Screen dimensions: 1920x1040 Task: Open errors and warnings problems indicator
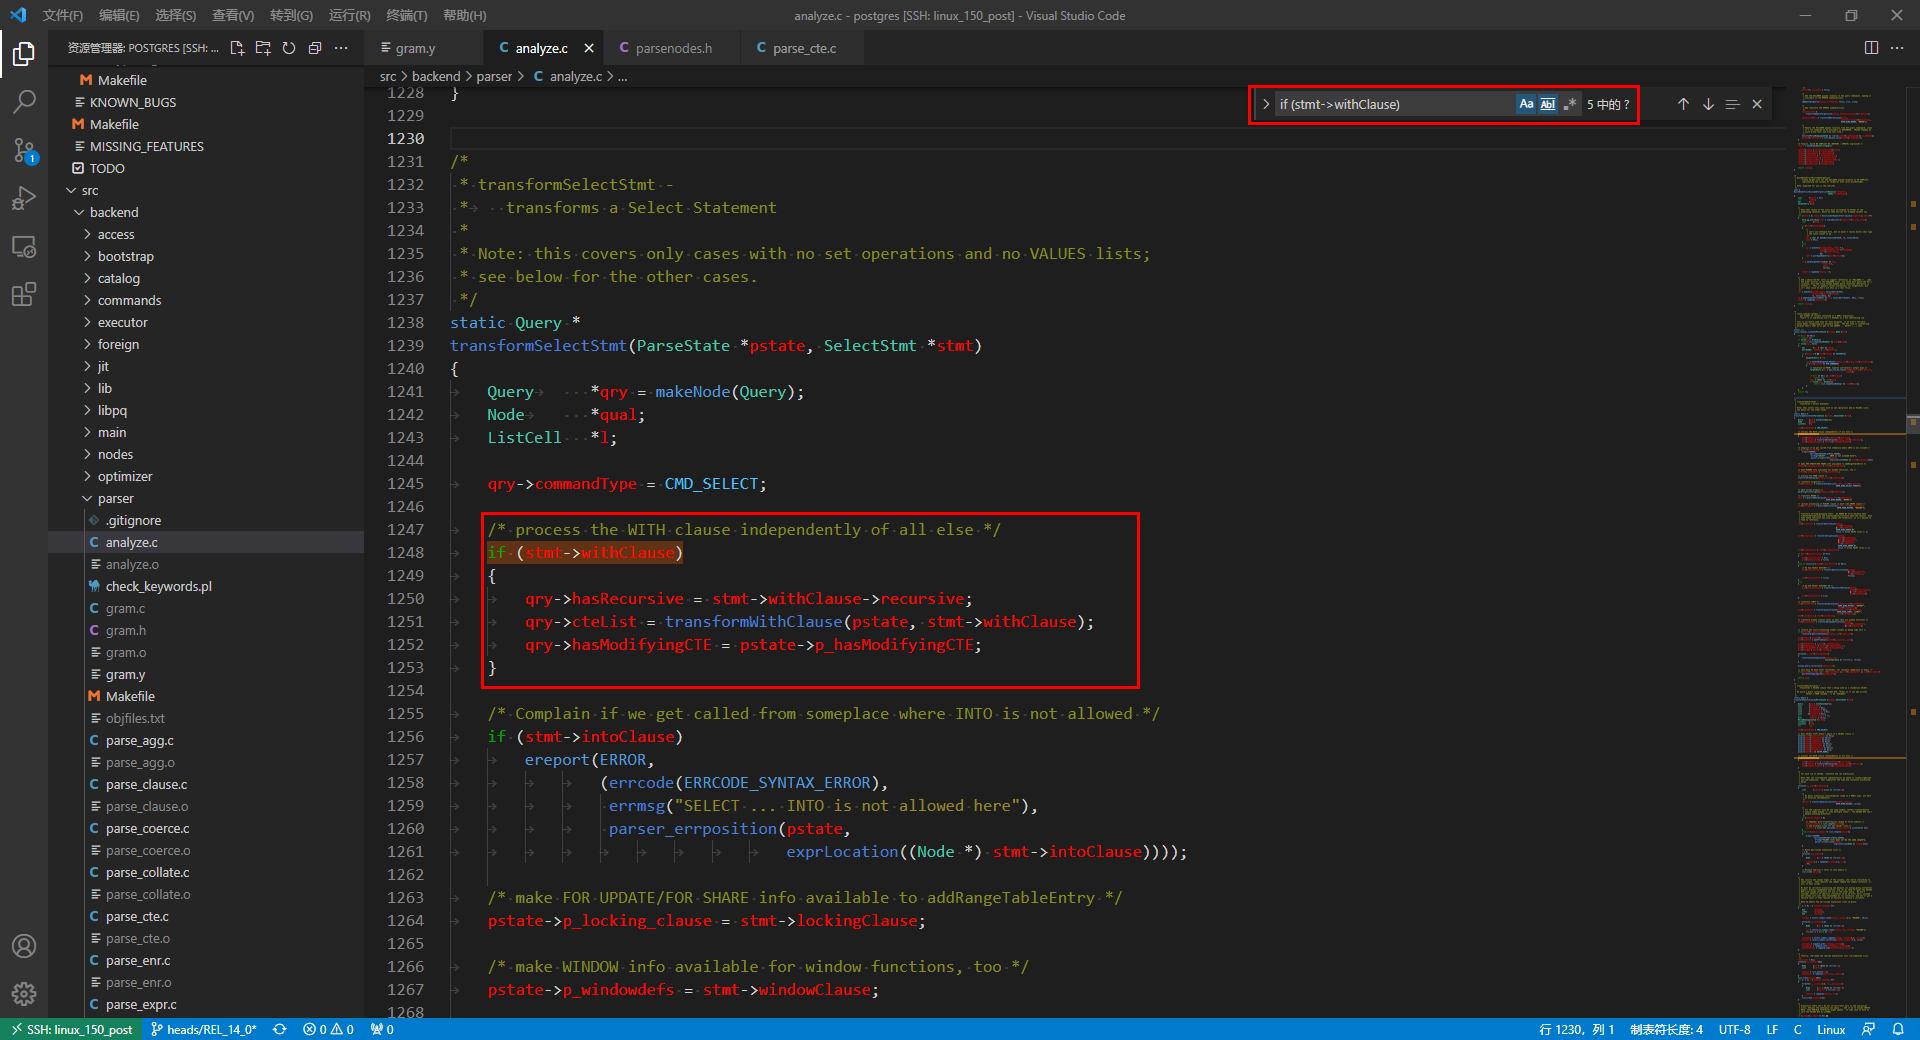(329, 1029)
